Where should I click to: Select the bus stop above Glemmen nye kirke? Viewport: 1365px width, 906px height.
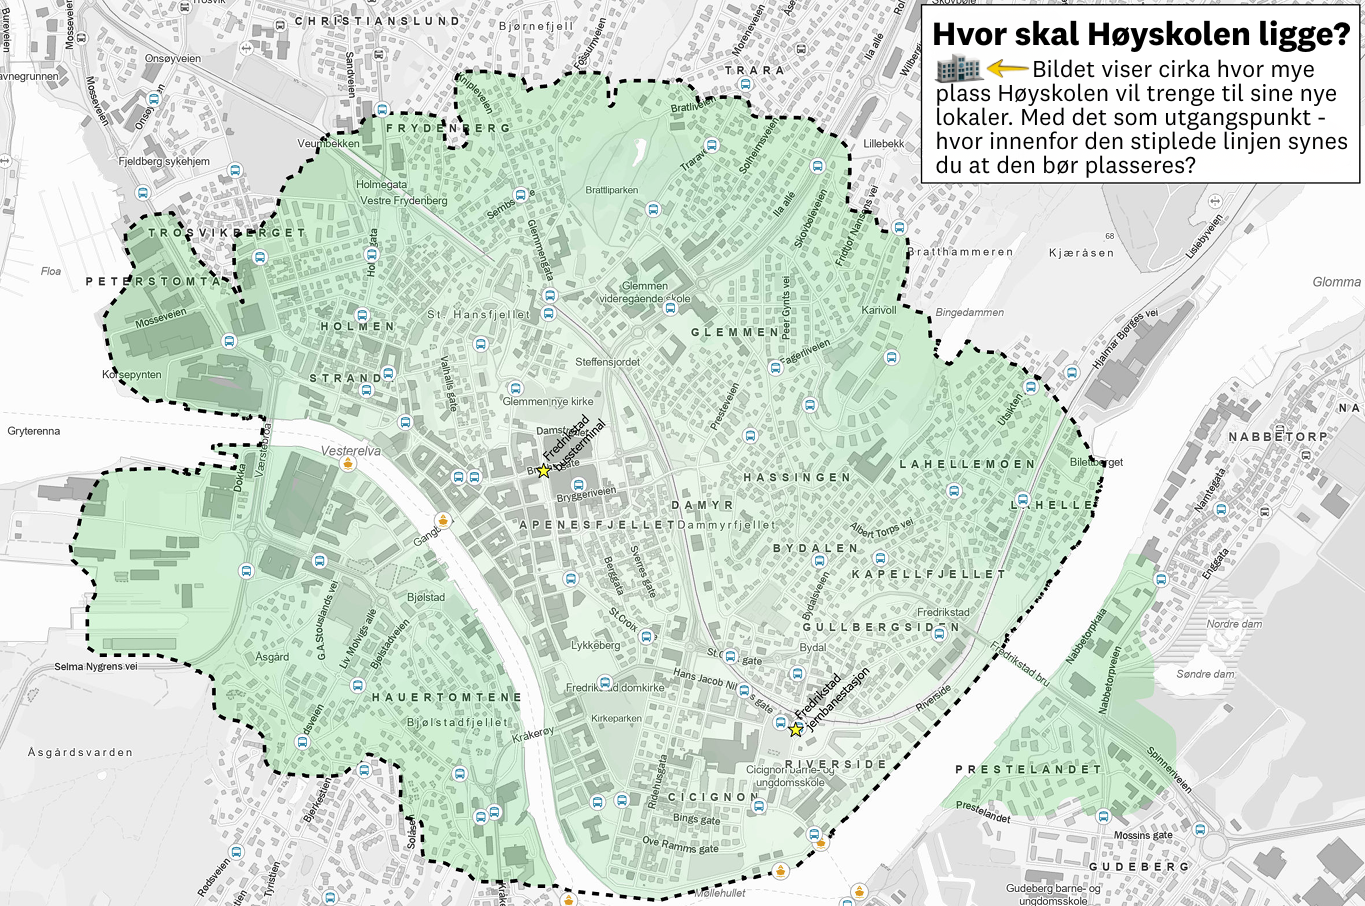coord(516,389)
